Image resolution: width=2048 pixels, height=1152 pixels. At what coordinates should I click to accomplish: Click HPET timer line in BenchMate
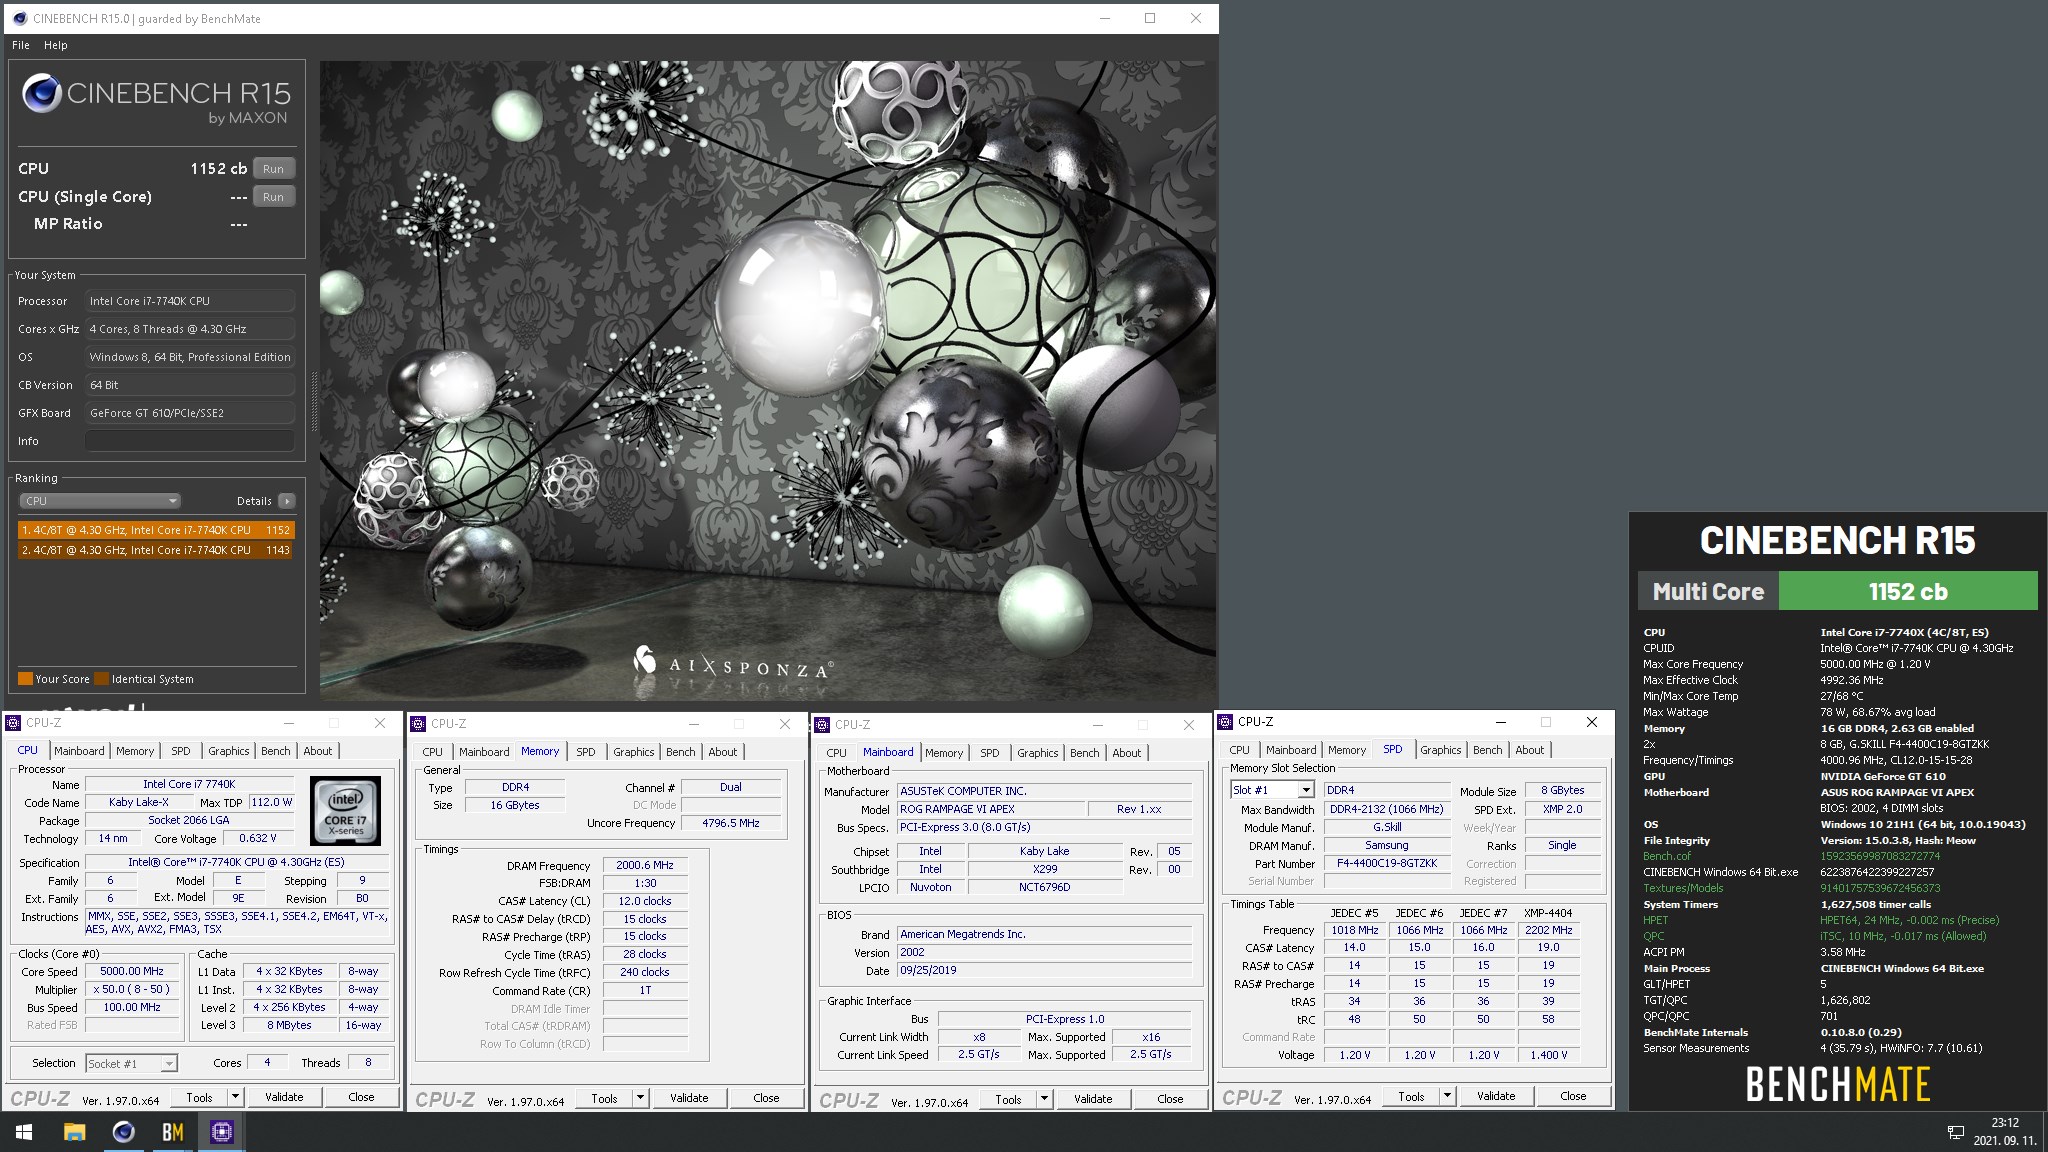[1820, 920]
